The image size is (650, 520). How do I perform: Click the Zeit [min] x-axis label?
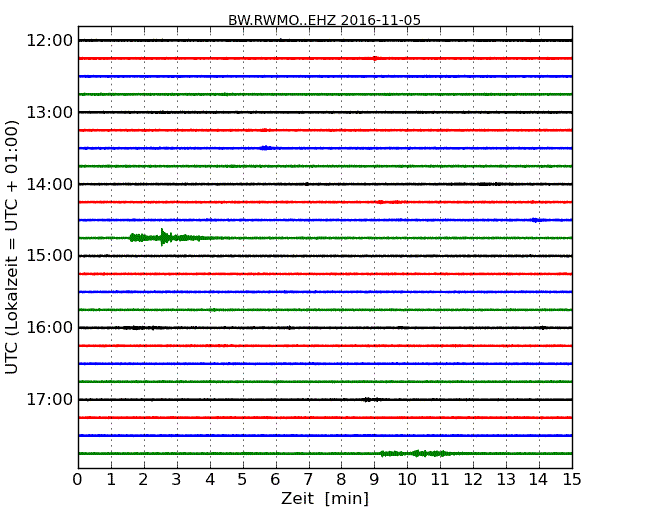pyautogui.click(x=325, y=498)
